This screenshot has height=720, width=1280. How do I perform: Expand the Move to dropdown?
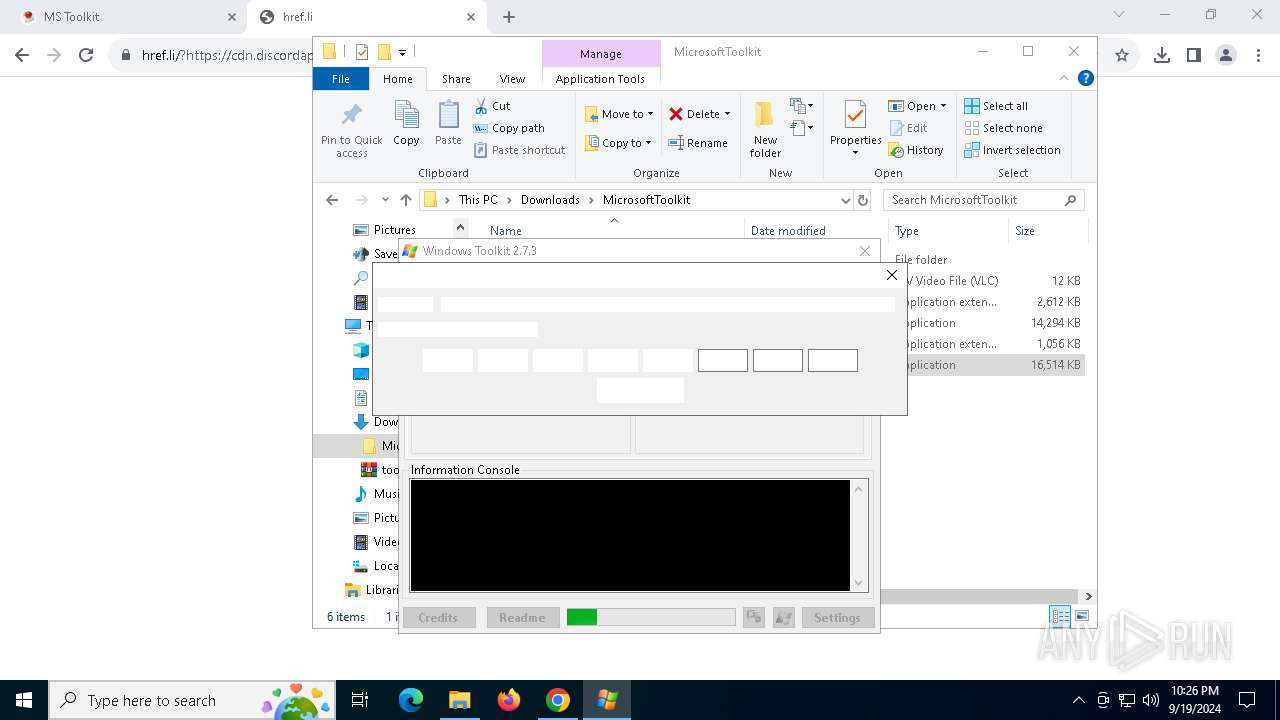click(x=650, y=114)
